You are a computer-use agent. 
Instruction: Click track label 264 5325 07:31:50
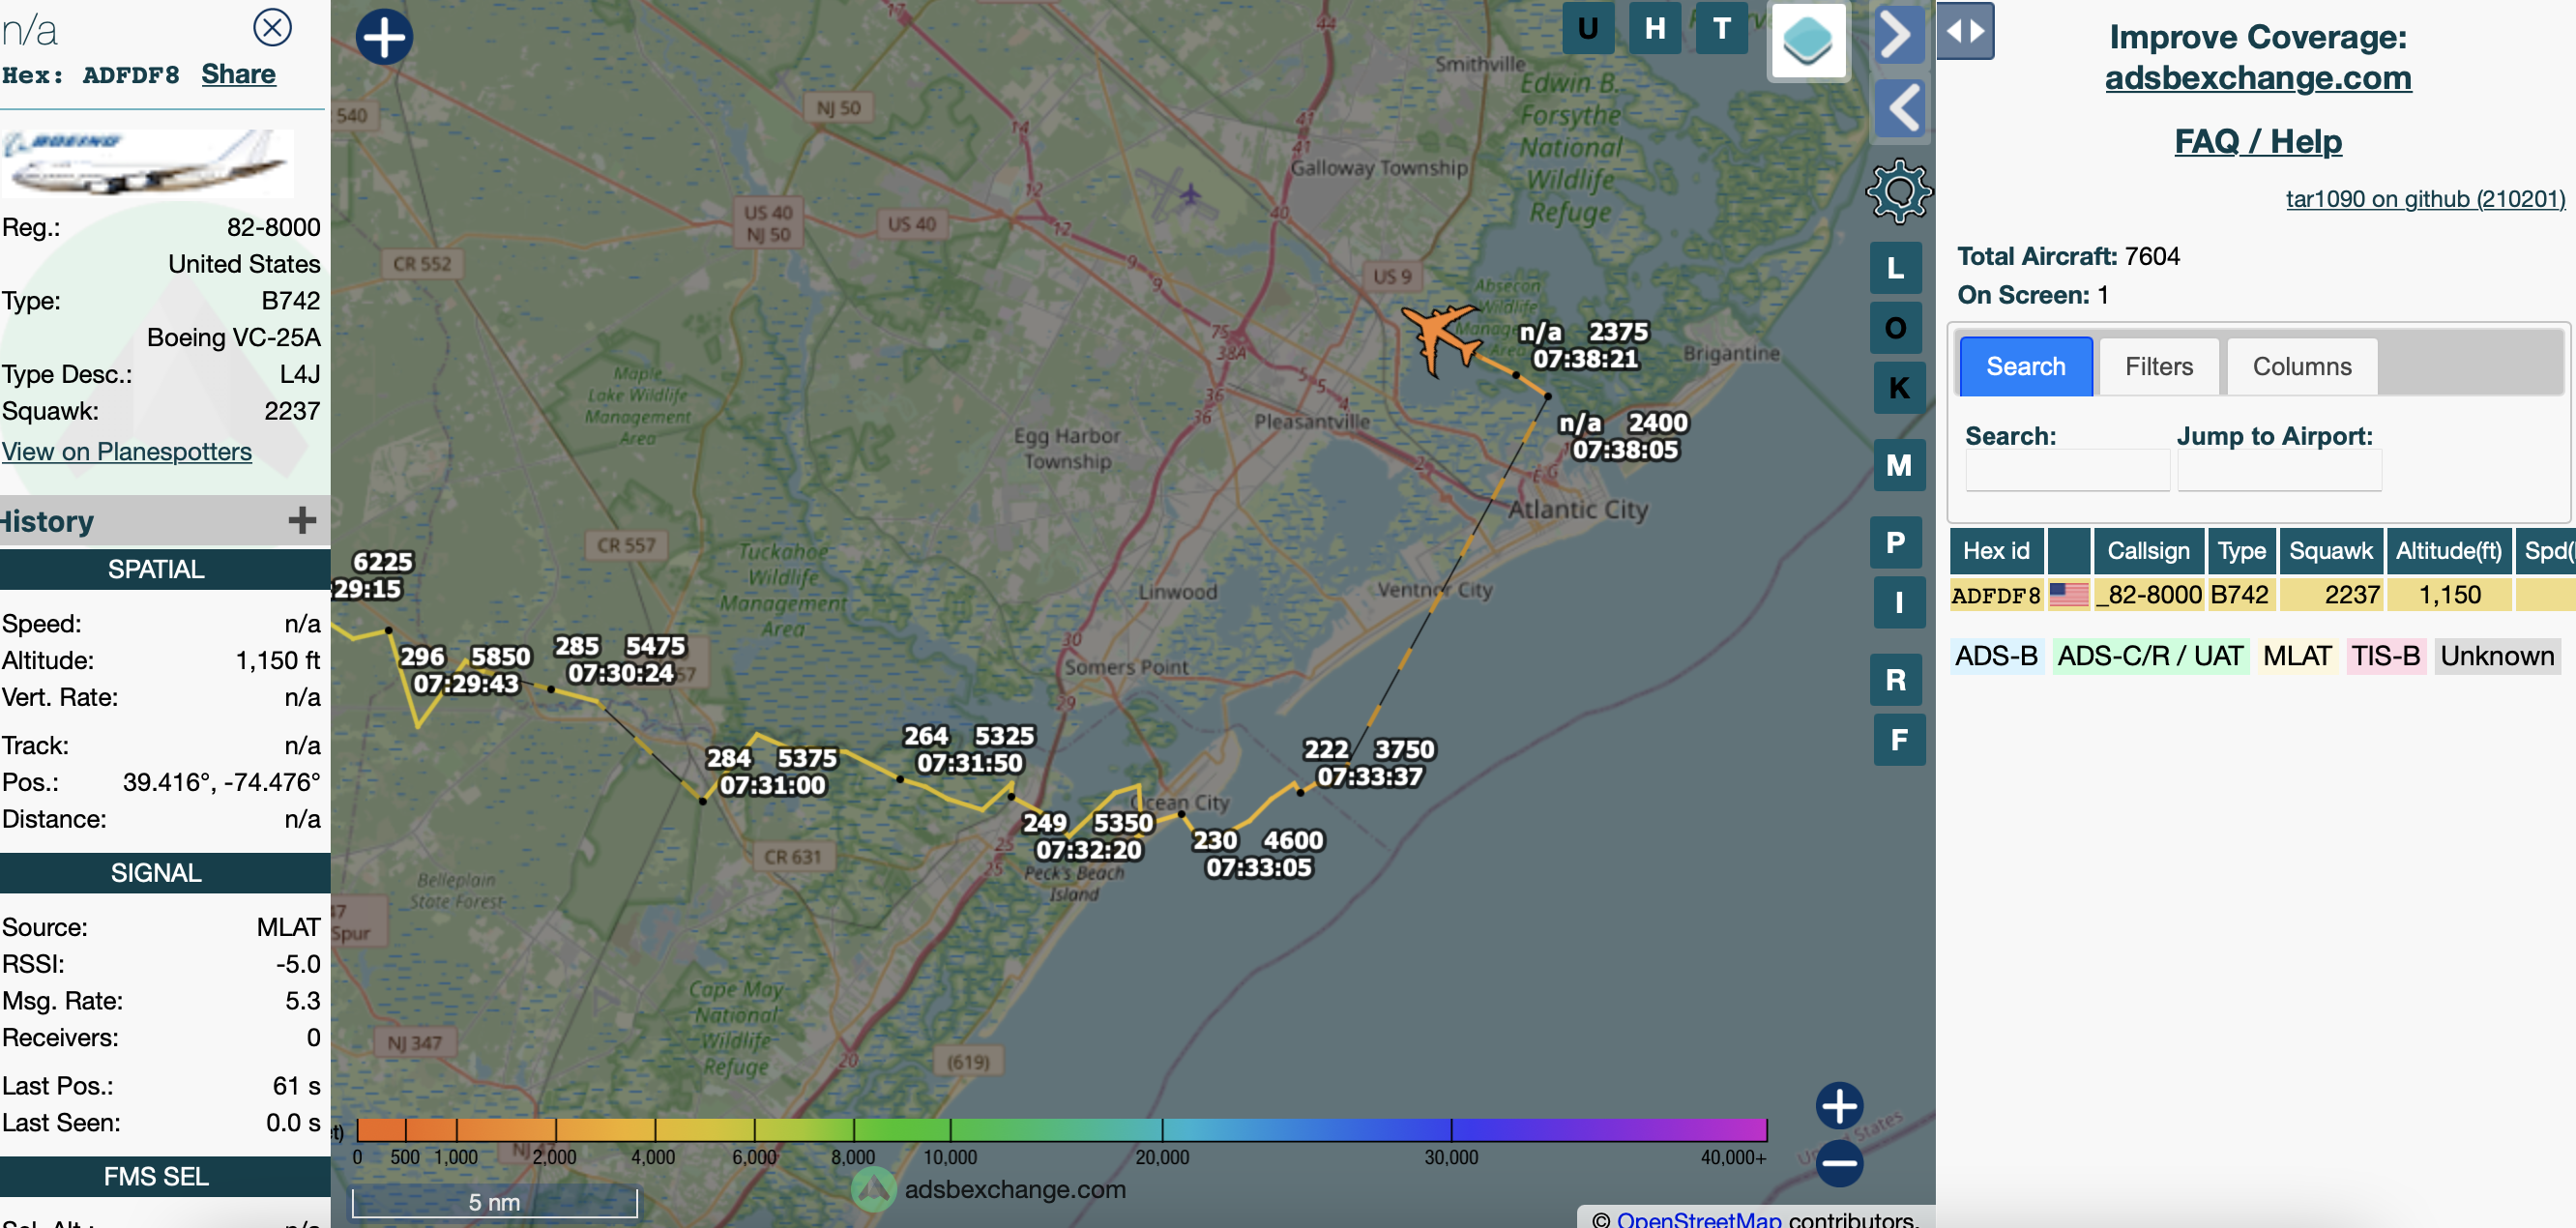(x=969, y=749)
